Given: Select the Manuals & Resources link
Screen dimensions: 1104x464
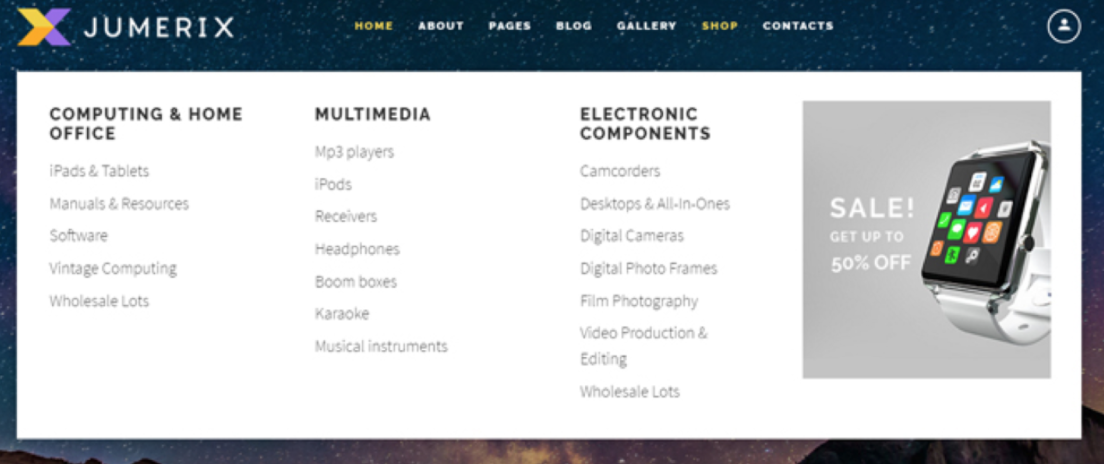Looking at the screenshot, I should point(119,204).
